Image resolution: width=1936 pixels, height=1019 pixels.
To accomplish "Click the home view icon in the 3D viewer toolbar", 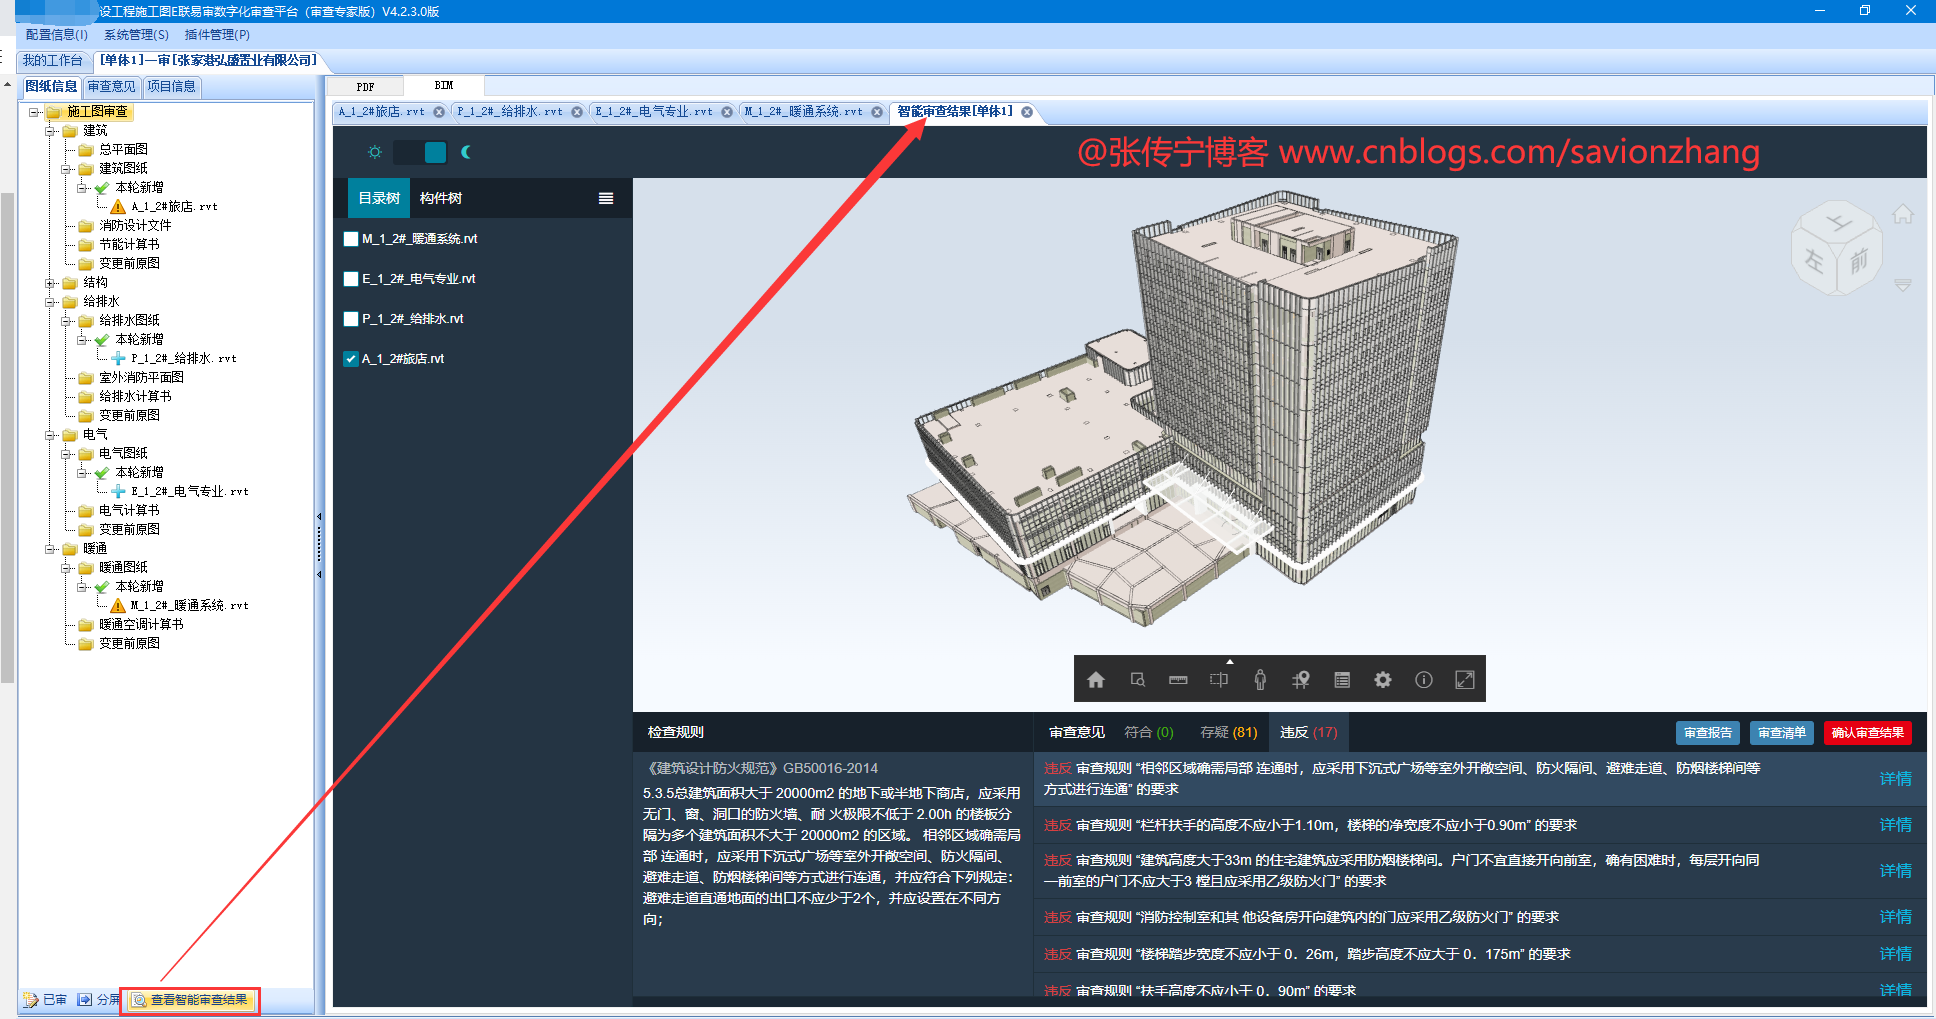I will click(1096, 680).
